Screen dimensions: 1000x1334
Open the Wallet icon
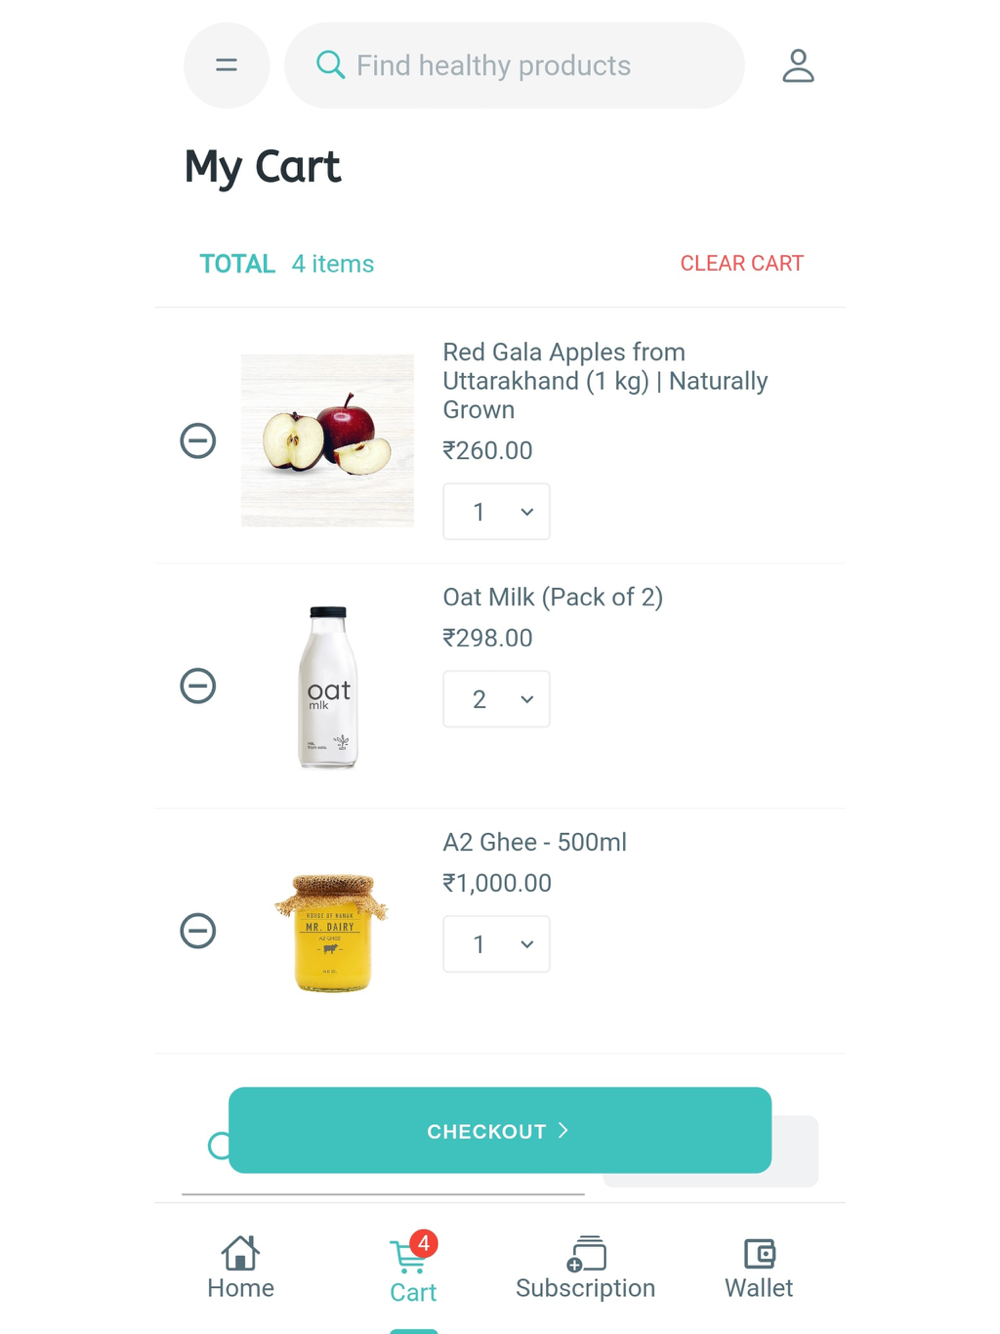click(x=759, y=1254)
